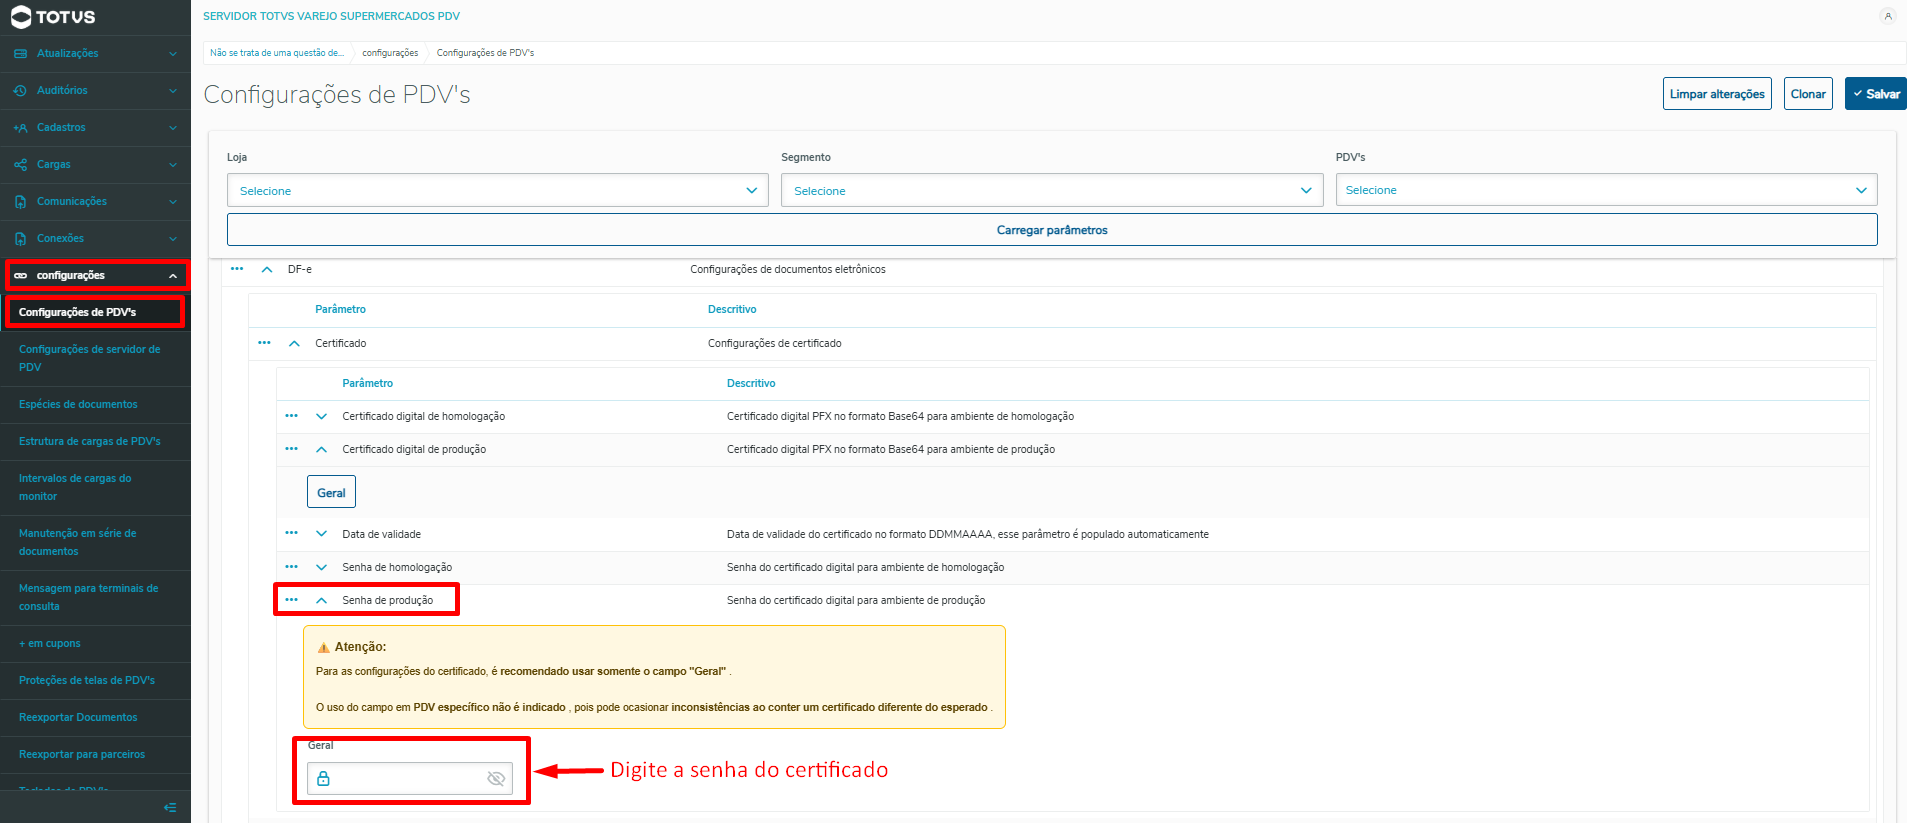Open options for Certificado digital de produção
1907x823 pixels.
click(x=291, y=449)
